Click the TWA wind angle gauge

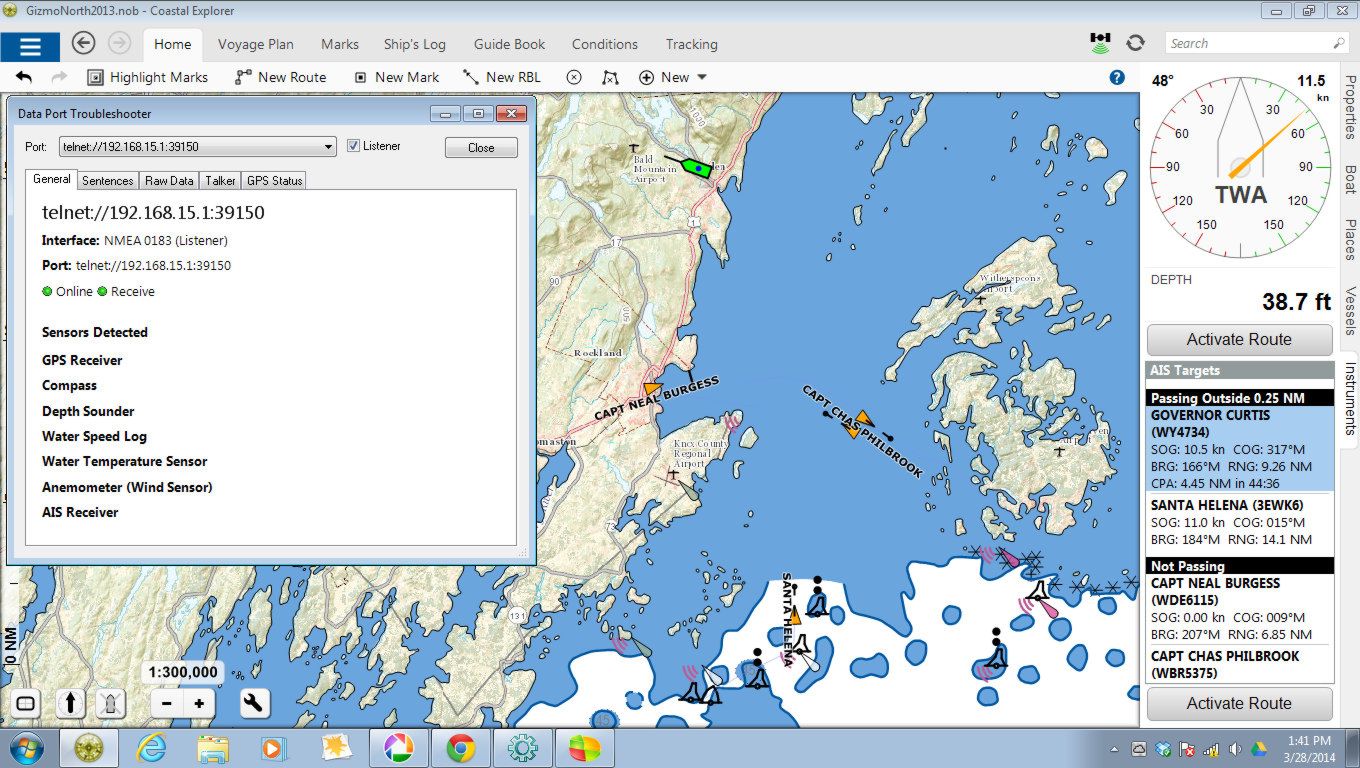tap(1240, 168)
